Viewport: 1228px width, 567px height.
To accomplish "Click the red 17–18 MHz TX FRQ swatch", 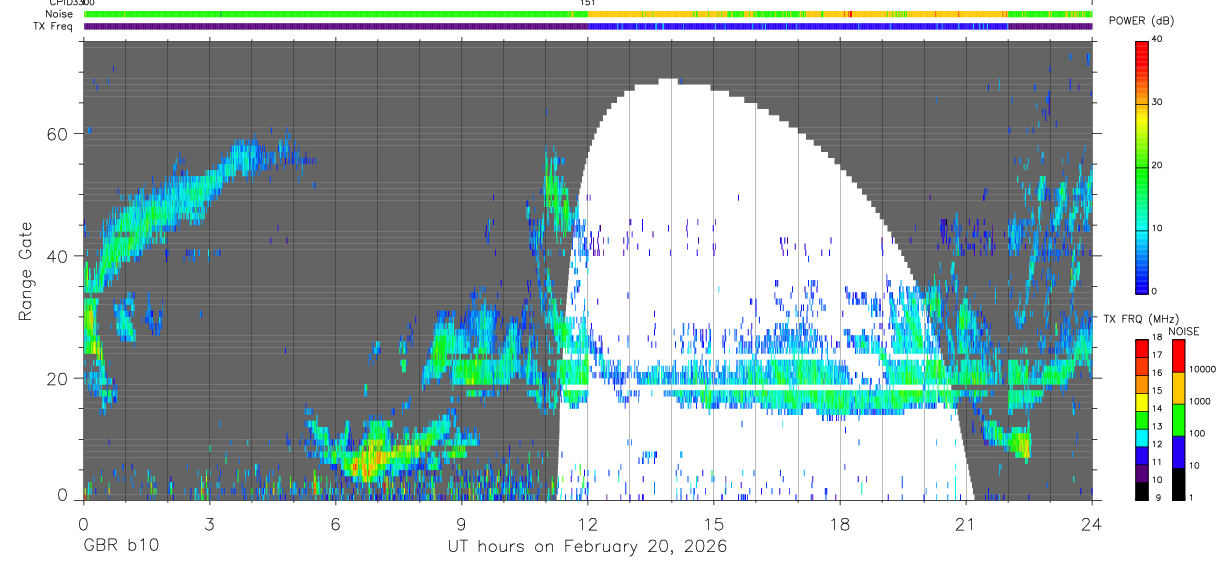I will pos(1141,349).
